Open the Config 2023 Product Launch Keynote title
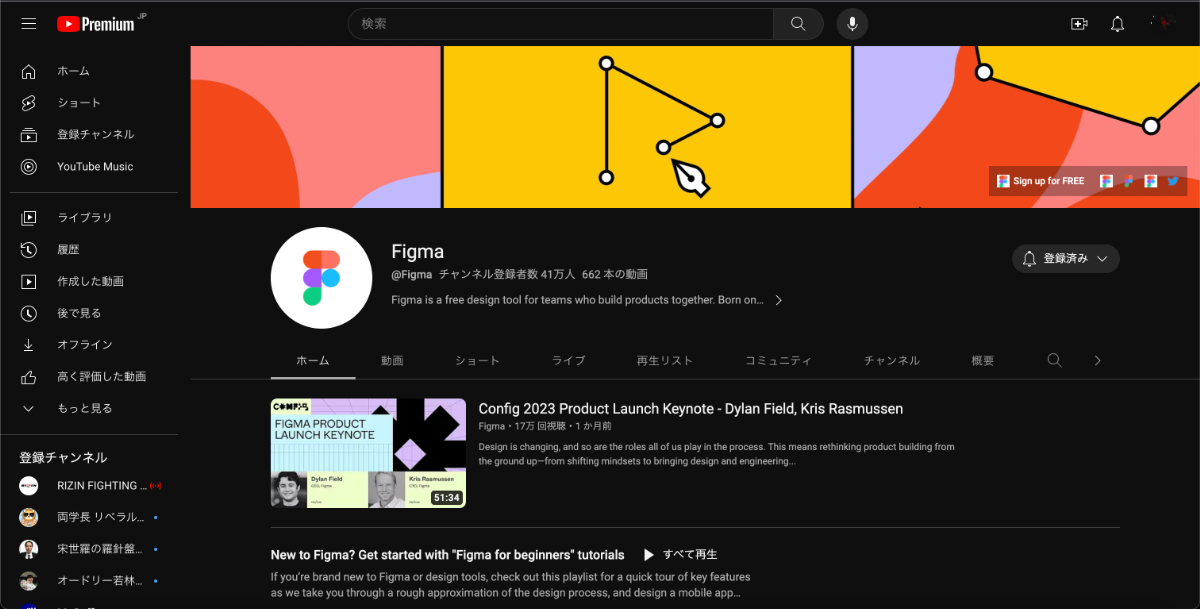The height and width of the screenshot is (609, 1200). pos(690,409)
